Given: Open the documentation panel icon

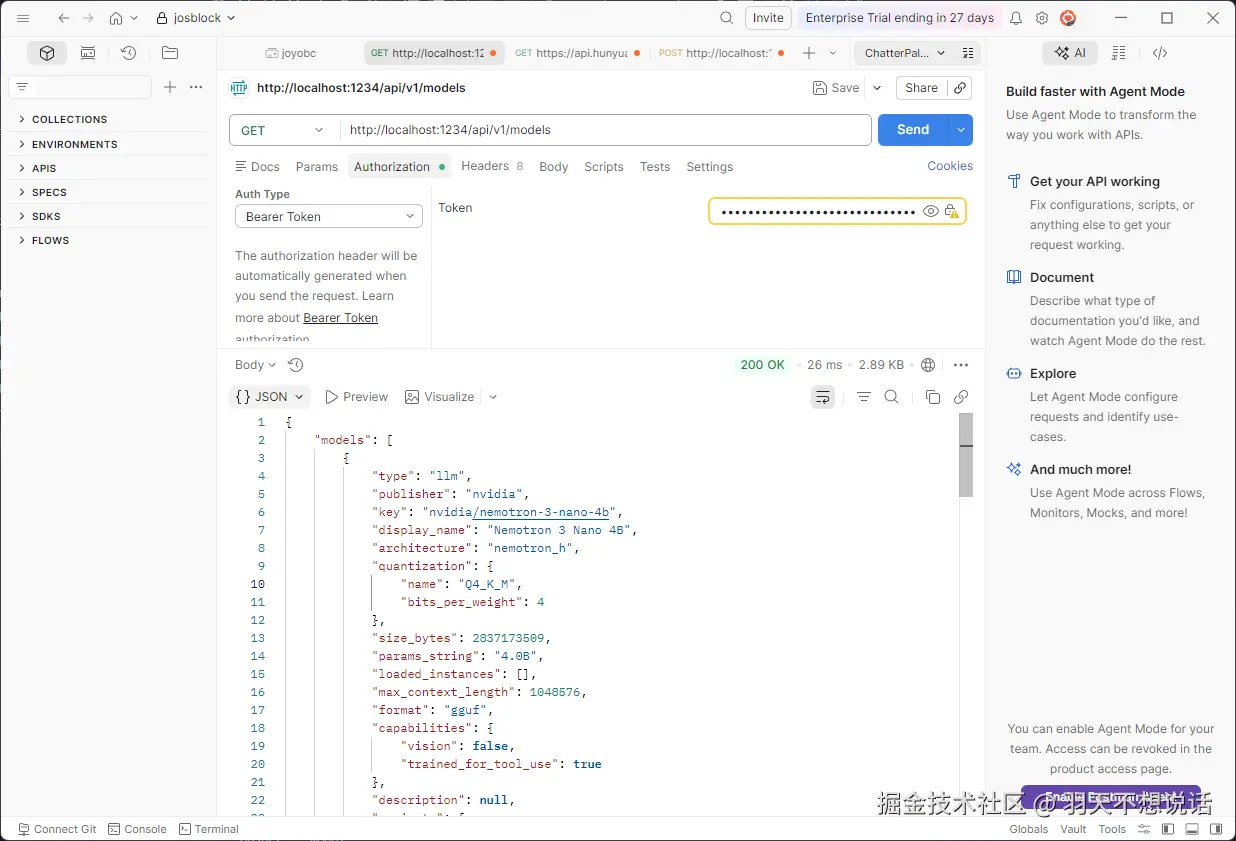Looking at the screenshot, I should [x=1119, y=53].
